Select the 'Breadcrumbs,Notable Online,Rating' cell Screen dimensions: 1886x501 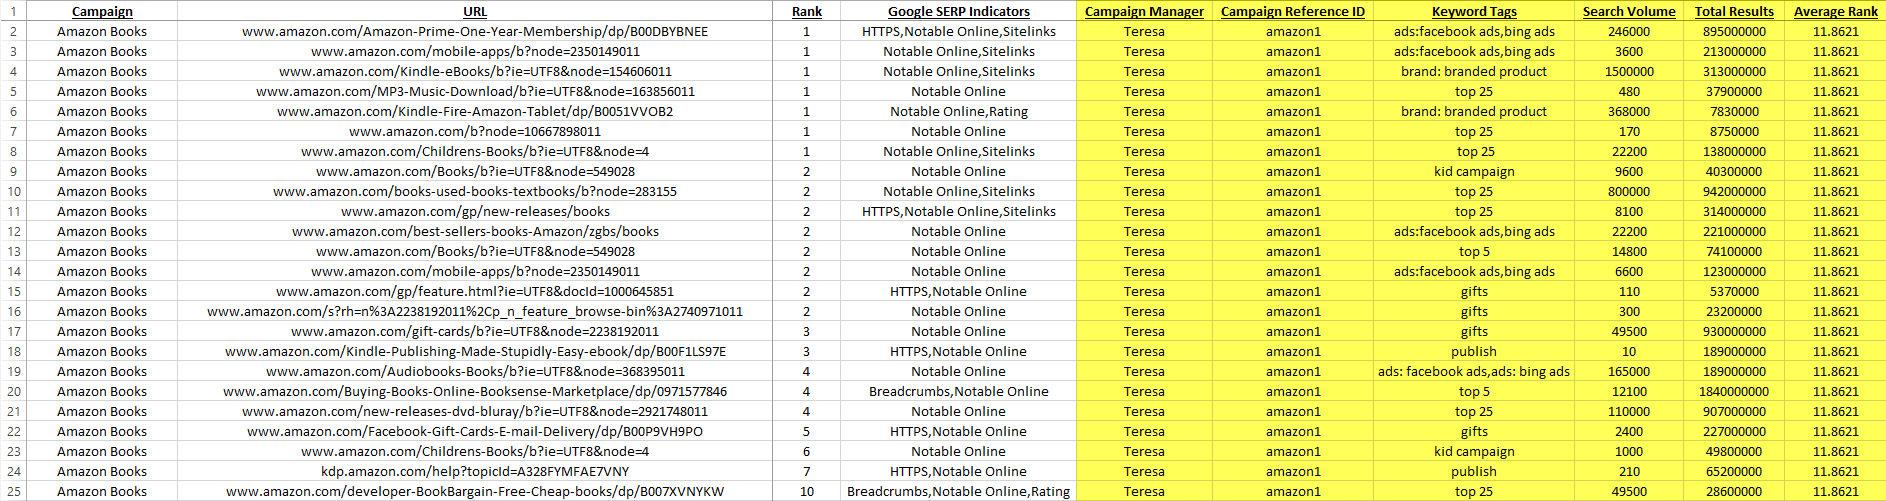(958, 491)
